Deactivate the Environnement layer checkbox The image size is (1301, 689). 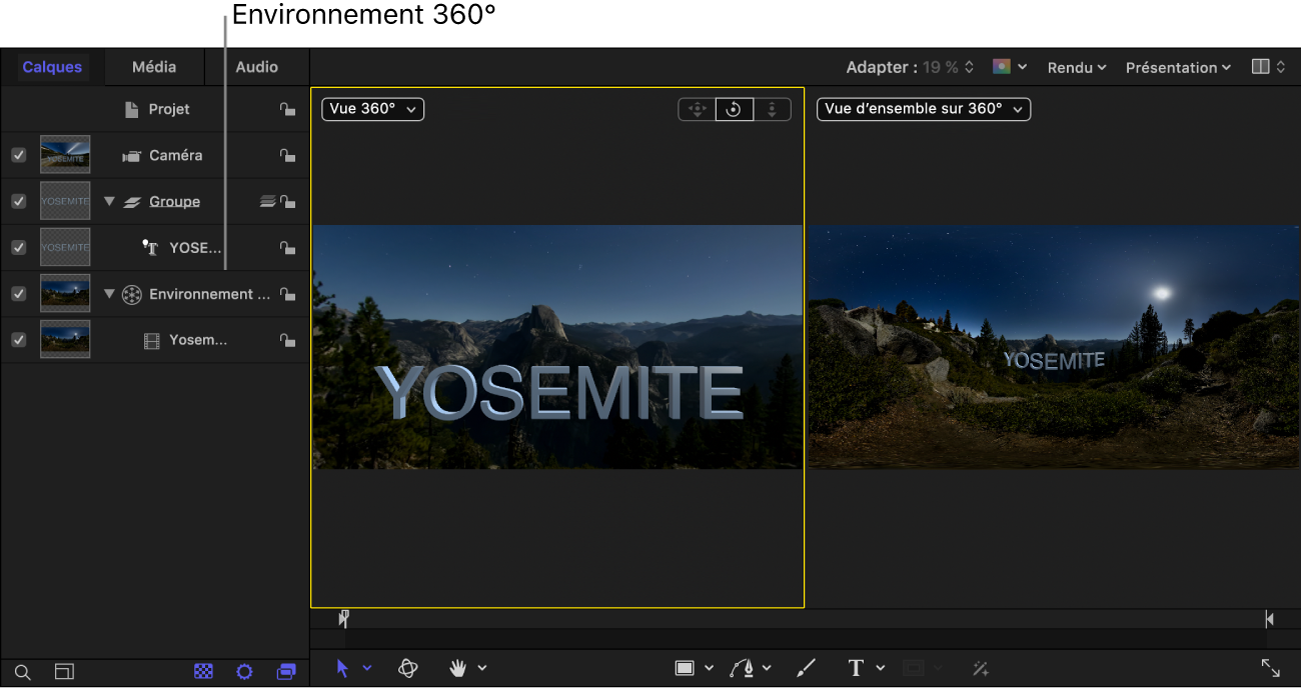(x=18, y=293)
